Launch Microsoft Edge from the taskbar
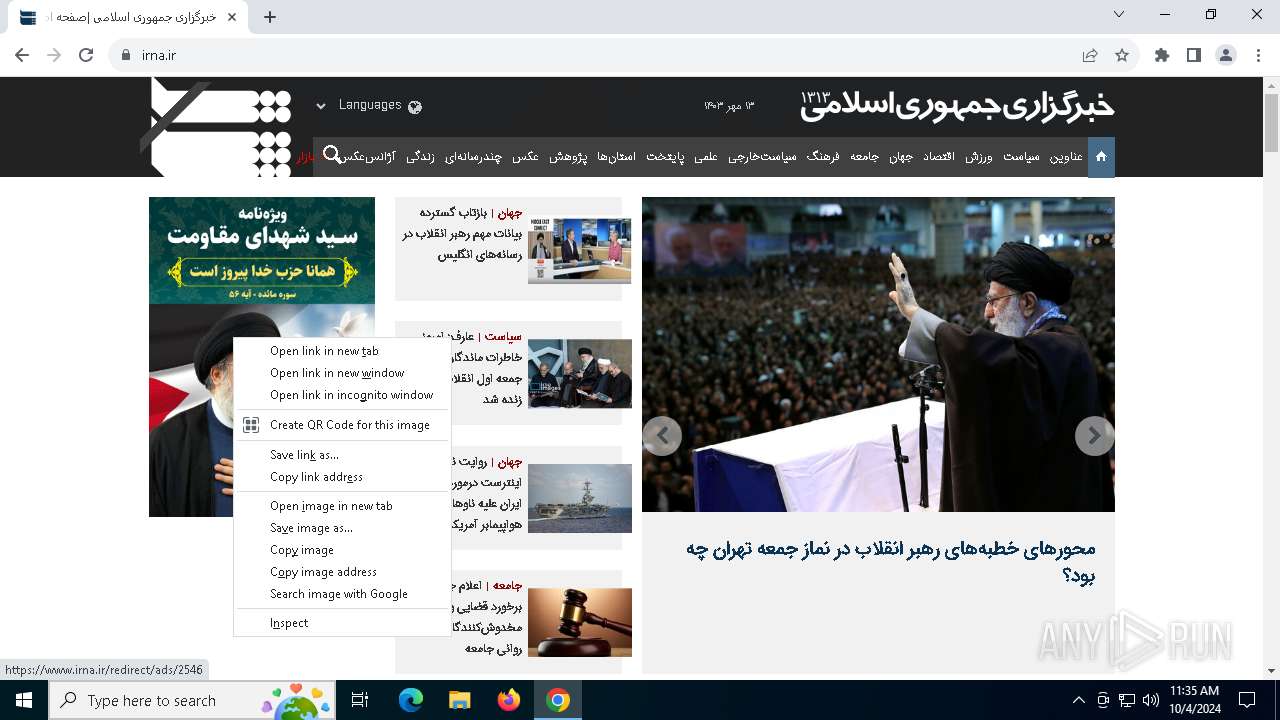The height and width of the screenshot is (720, 1280). pyautogui.click(x=411, y=700)
